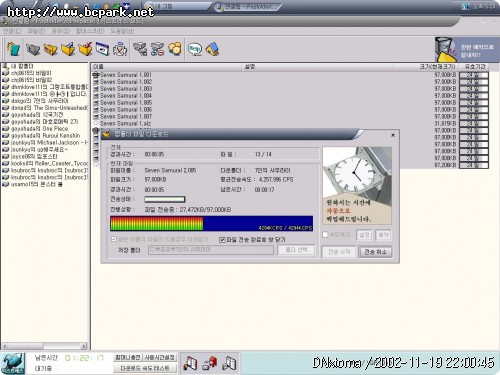Open the 파일(F) menu

[x=36, y=31]
